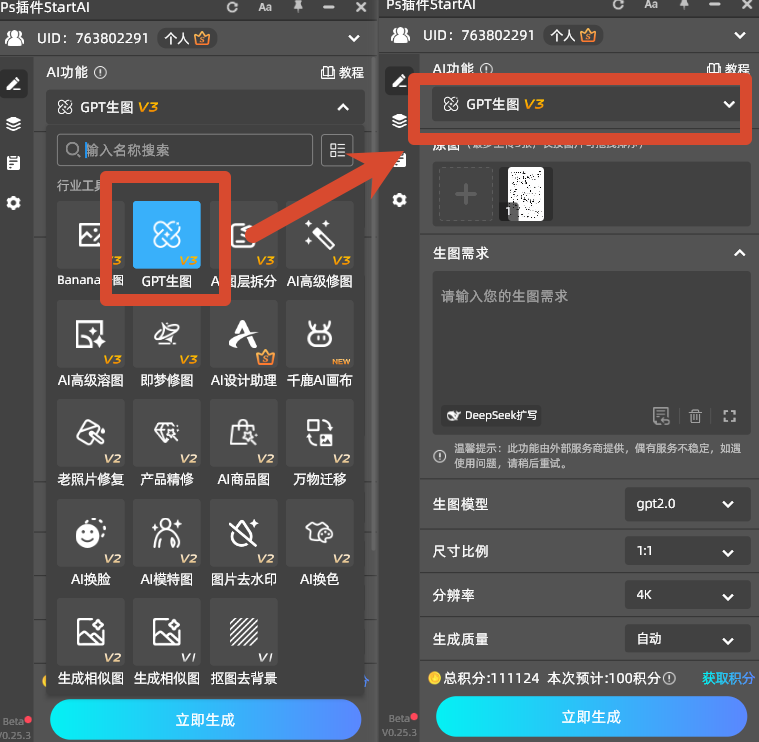Collapse the 生图需求 section
This screenshot has height=742, width=759.
coord(739,253)
